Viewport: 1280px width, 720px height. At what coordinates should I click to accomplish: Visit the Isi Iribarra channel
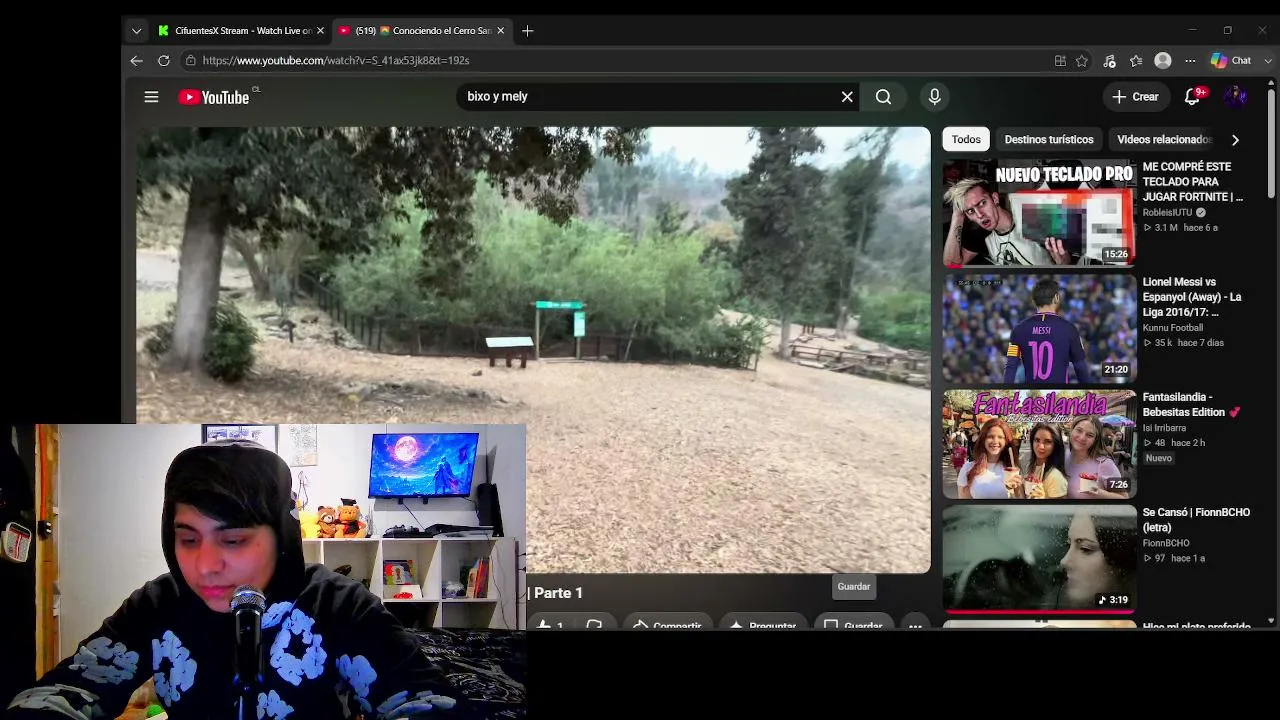(x=1164, y=428)
